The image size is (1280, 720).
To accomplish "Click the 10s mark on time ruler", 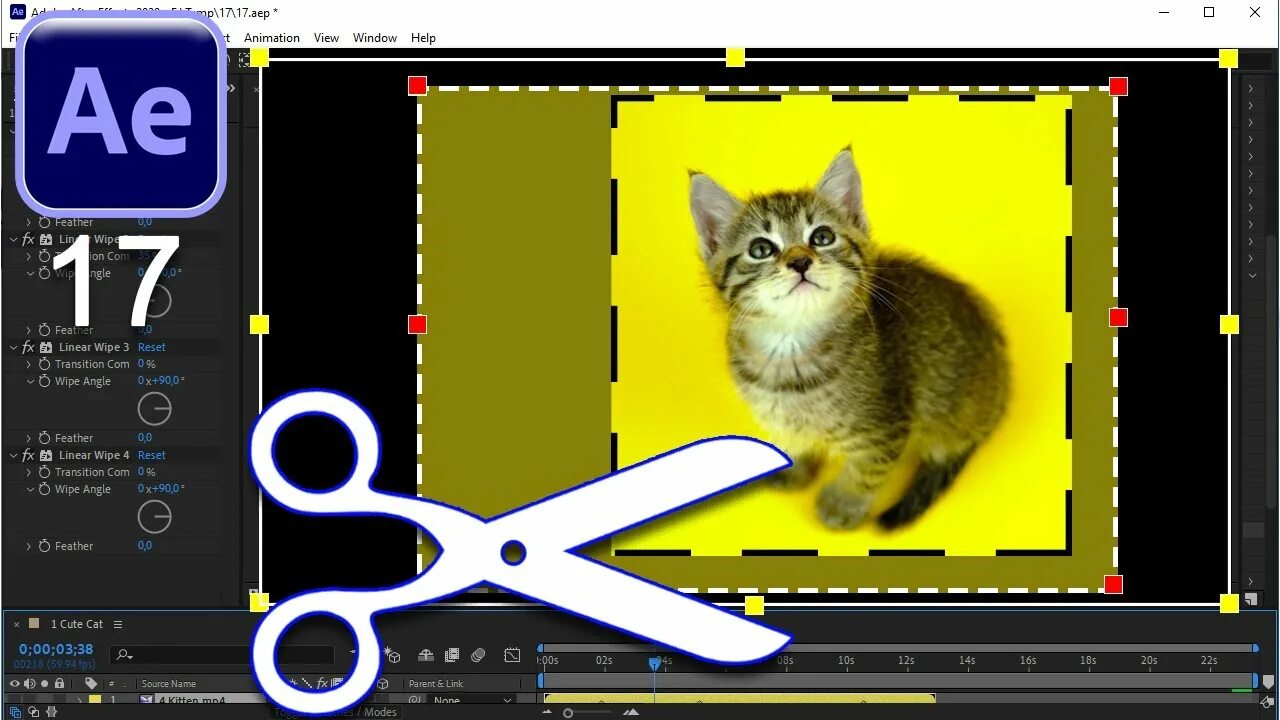I will [x=846, y=661].
